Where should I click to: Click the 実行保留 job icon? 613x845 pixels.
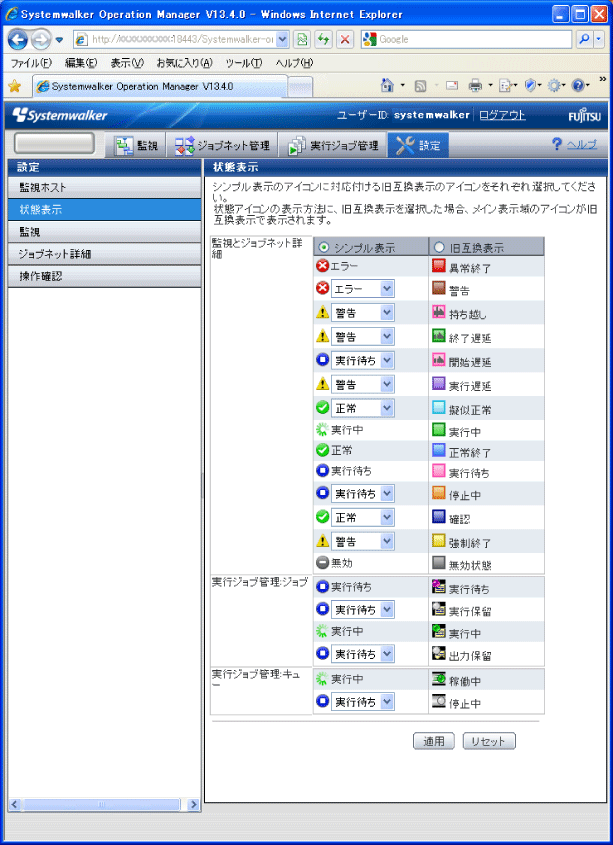[438, 609]
